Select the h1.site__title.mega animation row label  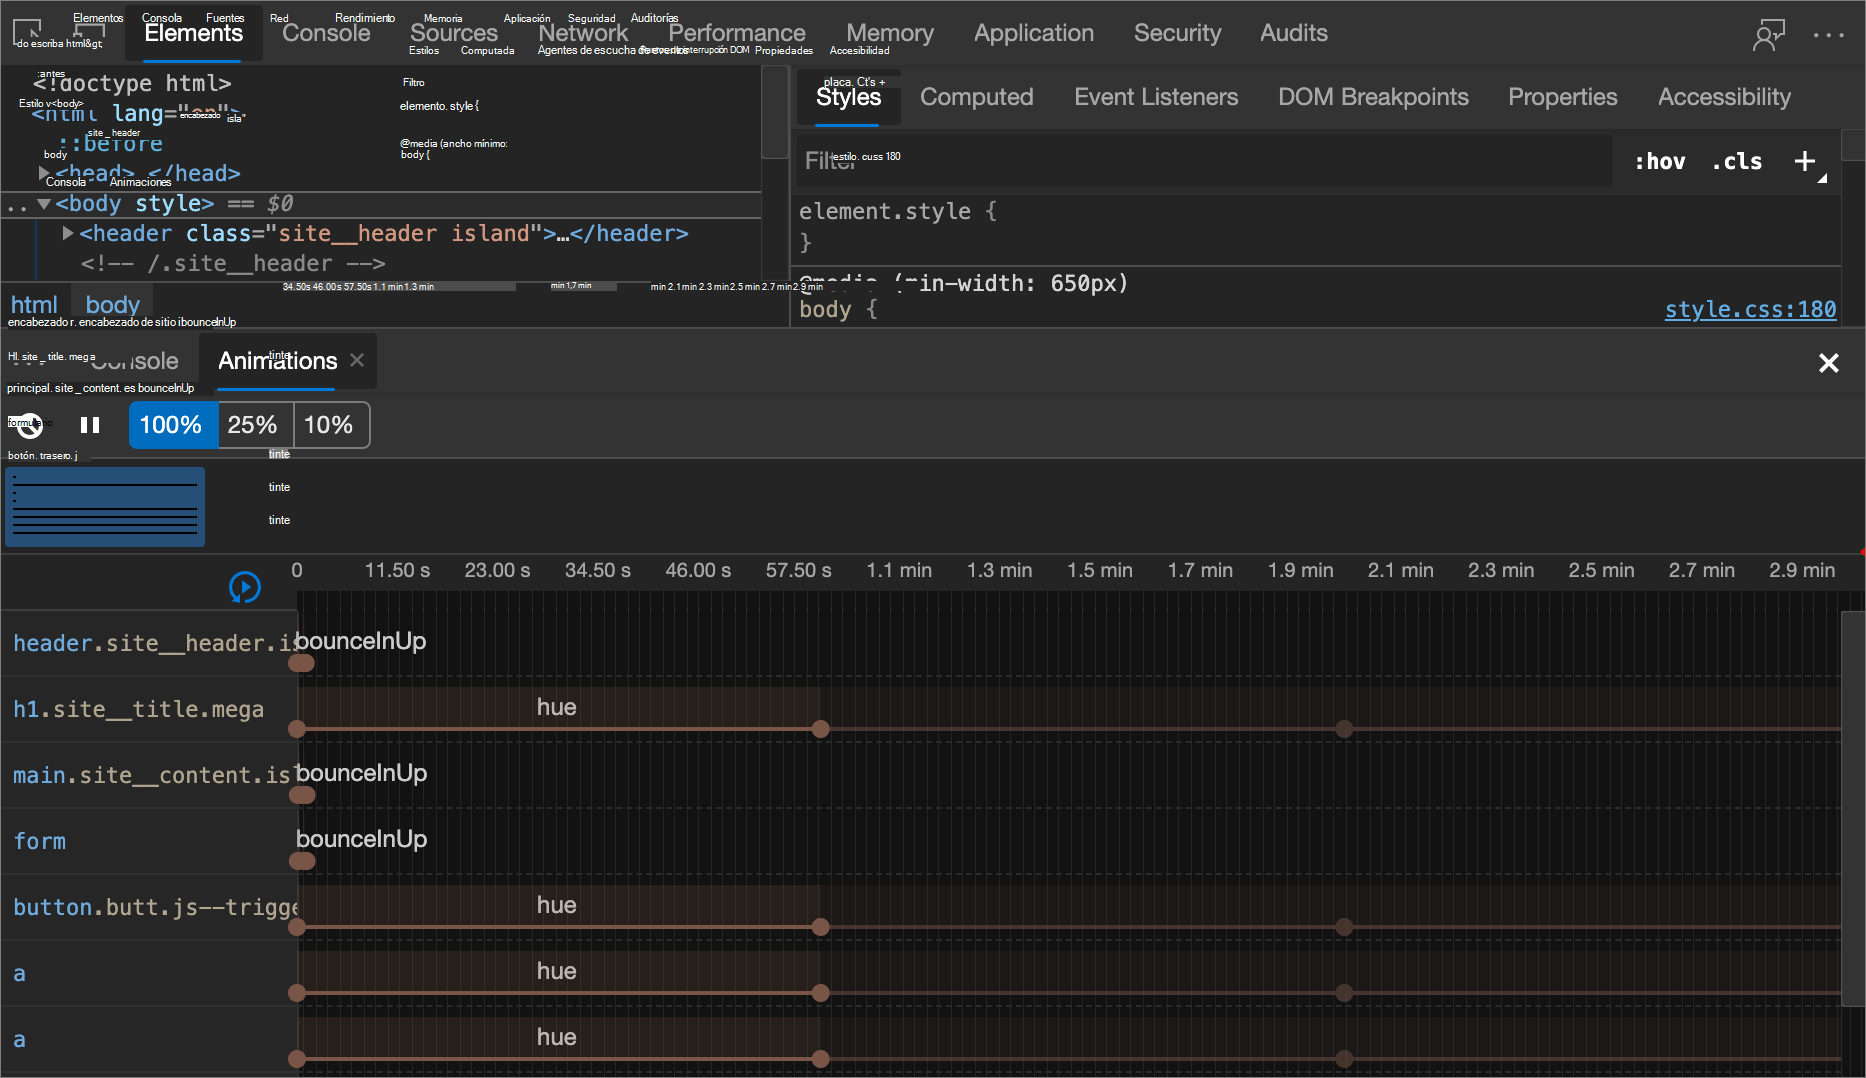[x=138, y=709]
